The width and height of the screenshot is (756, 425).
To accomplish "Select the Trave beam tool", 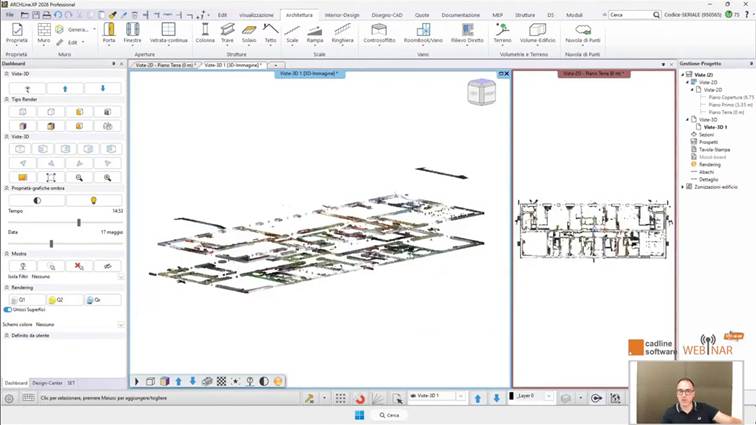I will 227,33.
